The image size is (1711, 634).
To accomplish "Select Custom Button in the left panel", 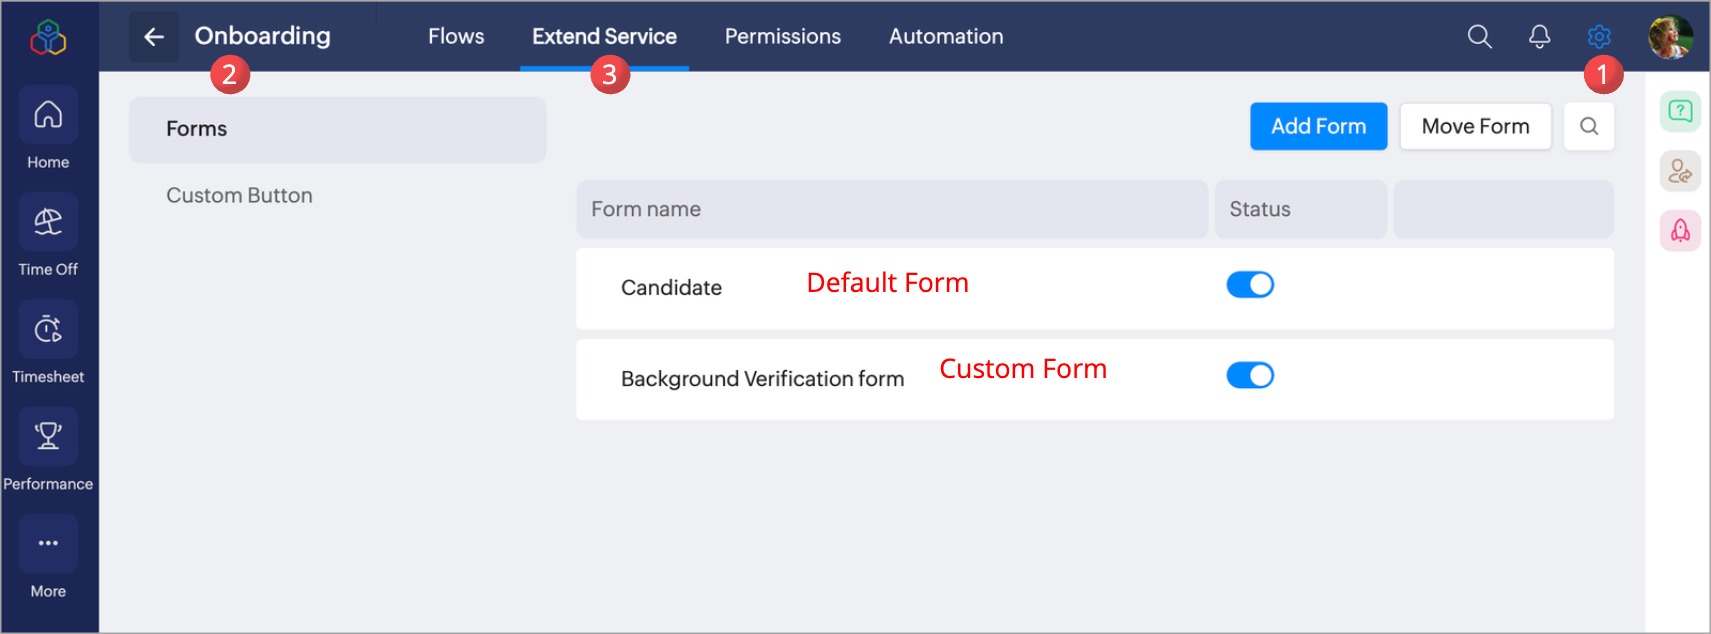I will click(x=239, y=196).
